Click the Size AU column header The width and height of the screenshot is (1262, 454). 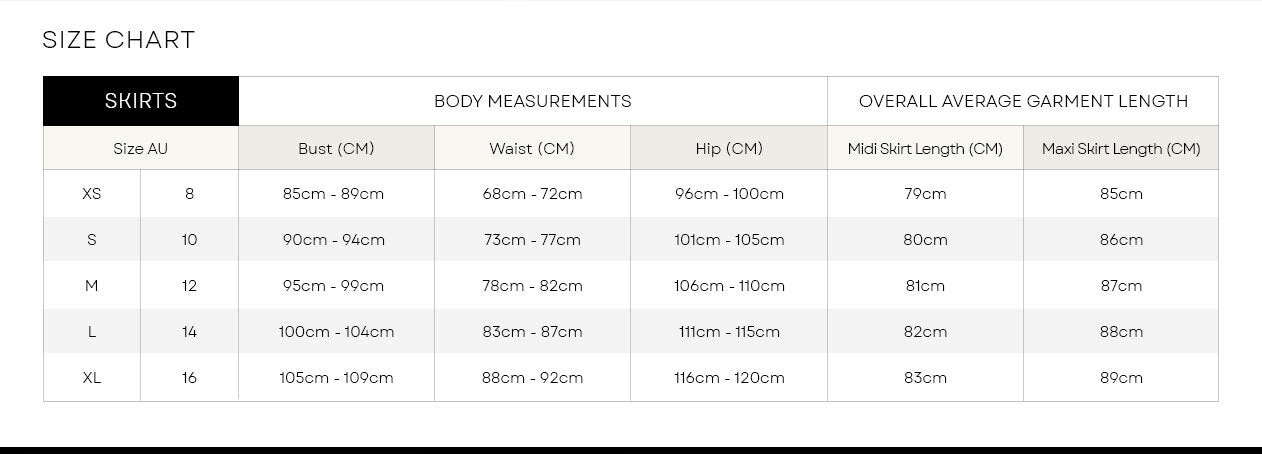tap(141, 149)
